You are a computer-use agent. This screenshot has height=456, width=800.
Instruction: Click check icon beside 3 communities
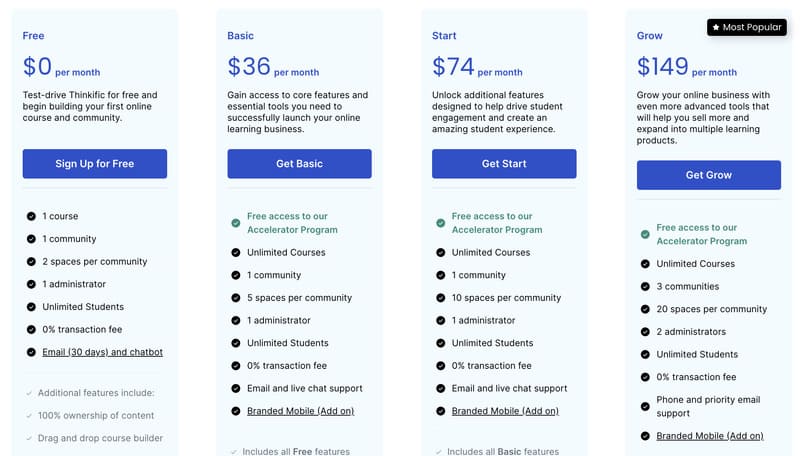pos(646,287)
